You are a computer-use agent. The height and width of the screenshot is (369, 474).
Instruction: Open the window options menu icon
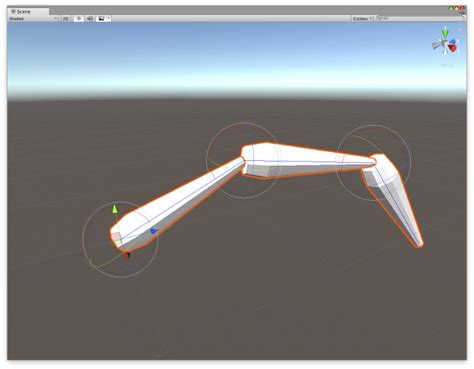point(463,13)
